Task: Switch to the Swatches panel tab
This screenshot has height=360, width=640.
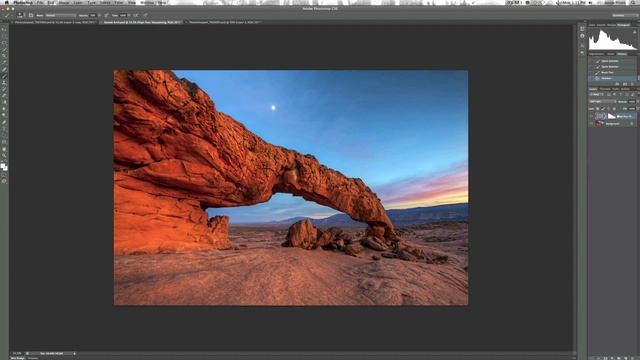Action: pos(601,25)
